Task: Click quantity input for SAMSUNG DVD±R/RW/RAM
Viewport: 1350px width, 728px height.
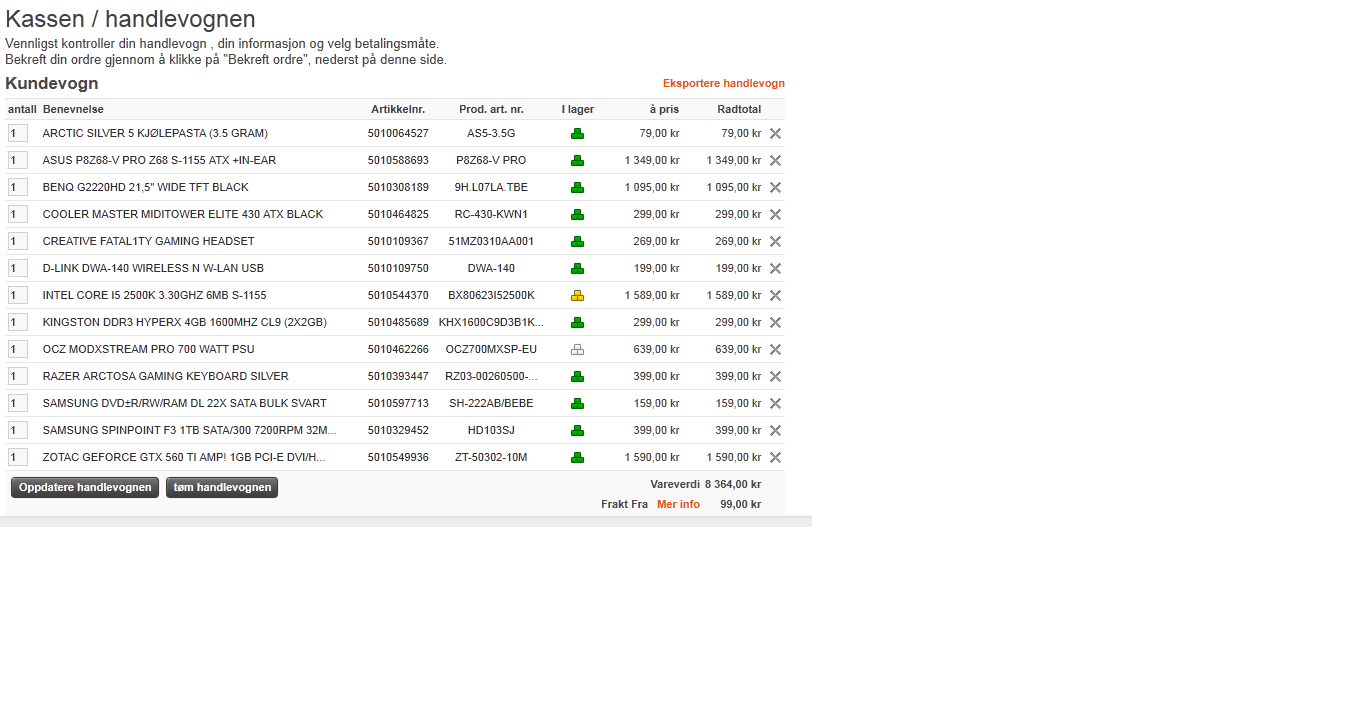Action: click(18, 403)
